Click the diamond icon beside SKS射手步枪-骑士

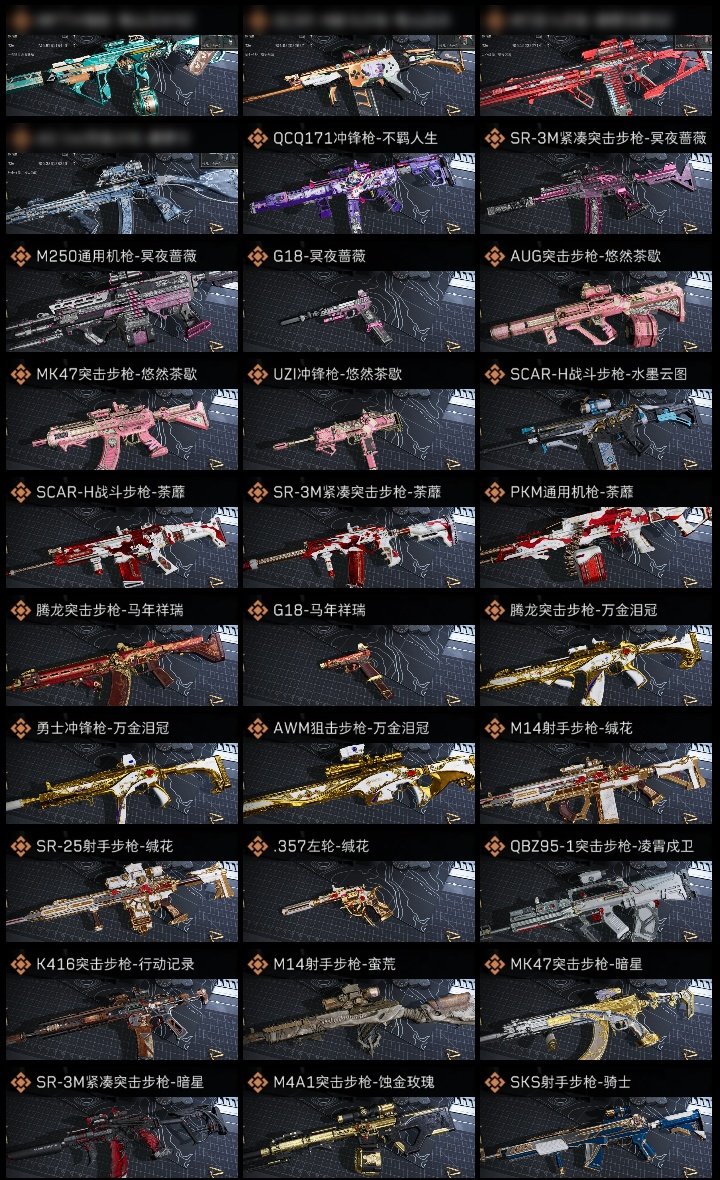(494, 1083)
